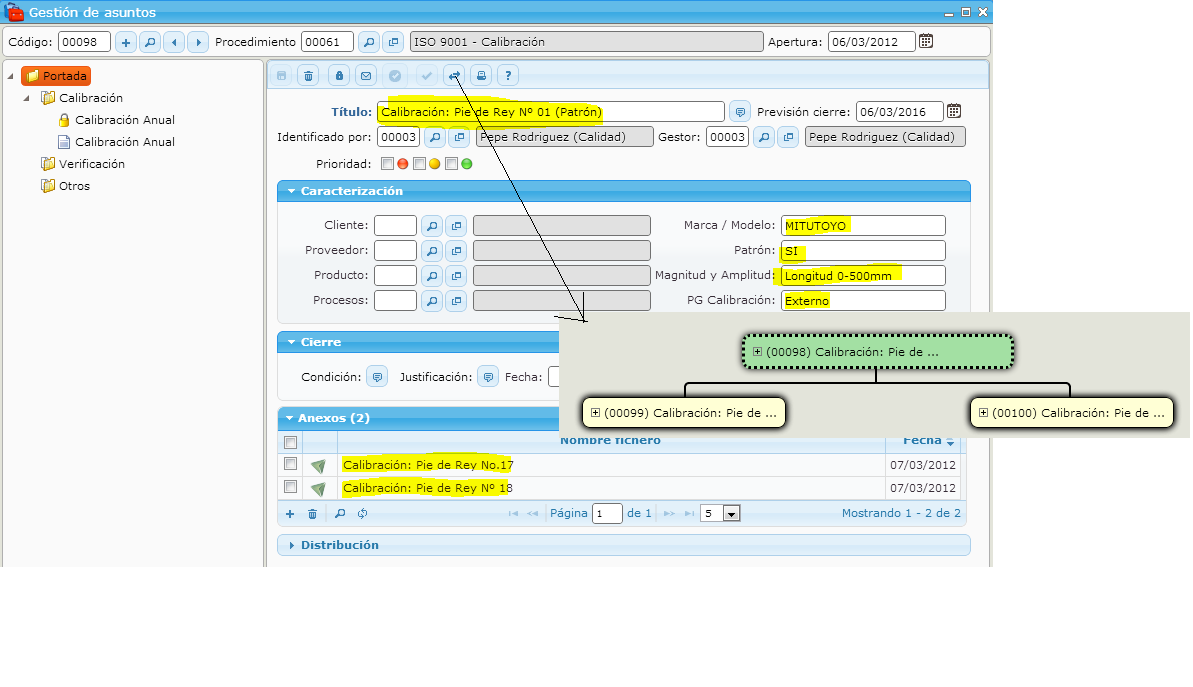Click the printer icon in toolbar
Viewport: 1193px width, 687px height.
pyautogui.click(x=481, y=75)
